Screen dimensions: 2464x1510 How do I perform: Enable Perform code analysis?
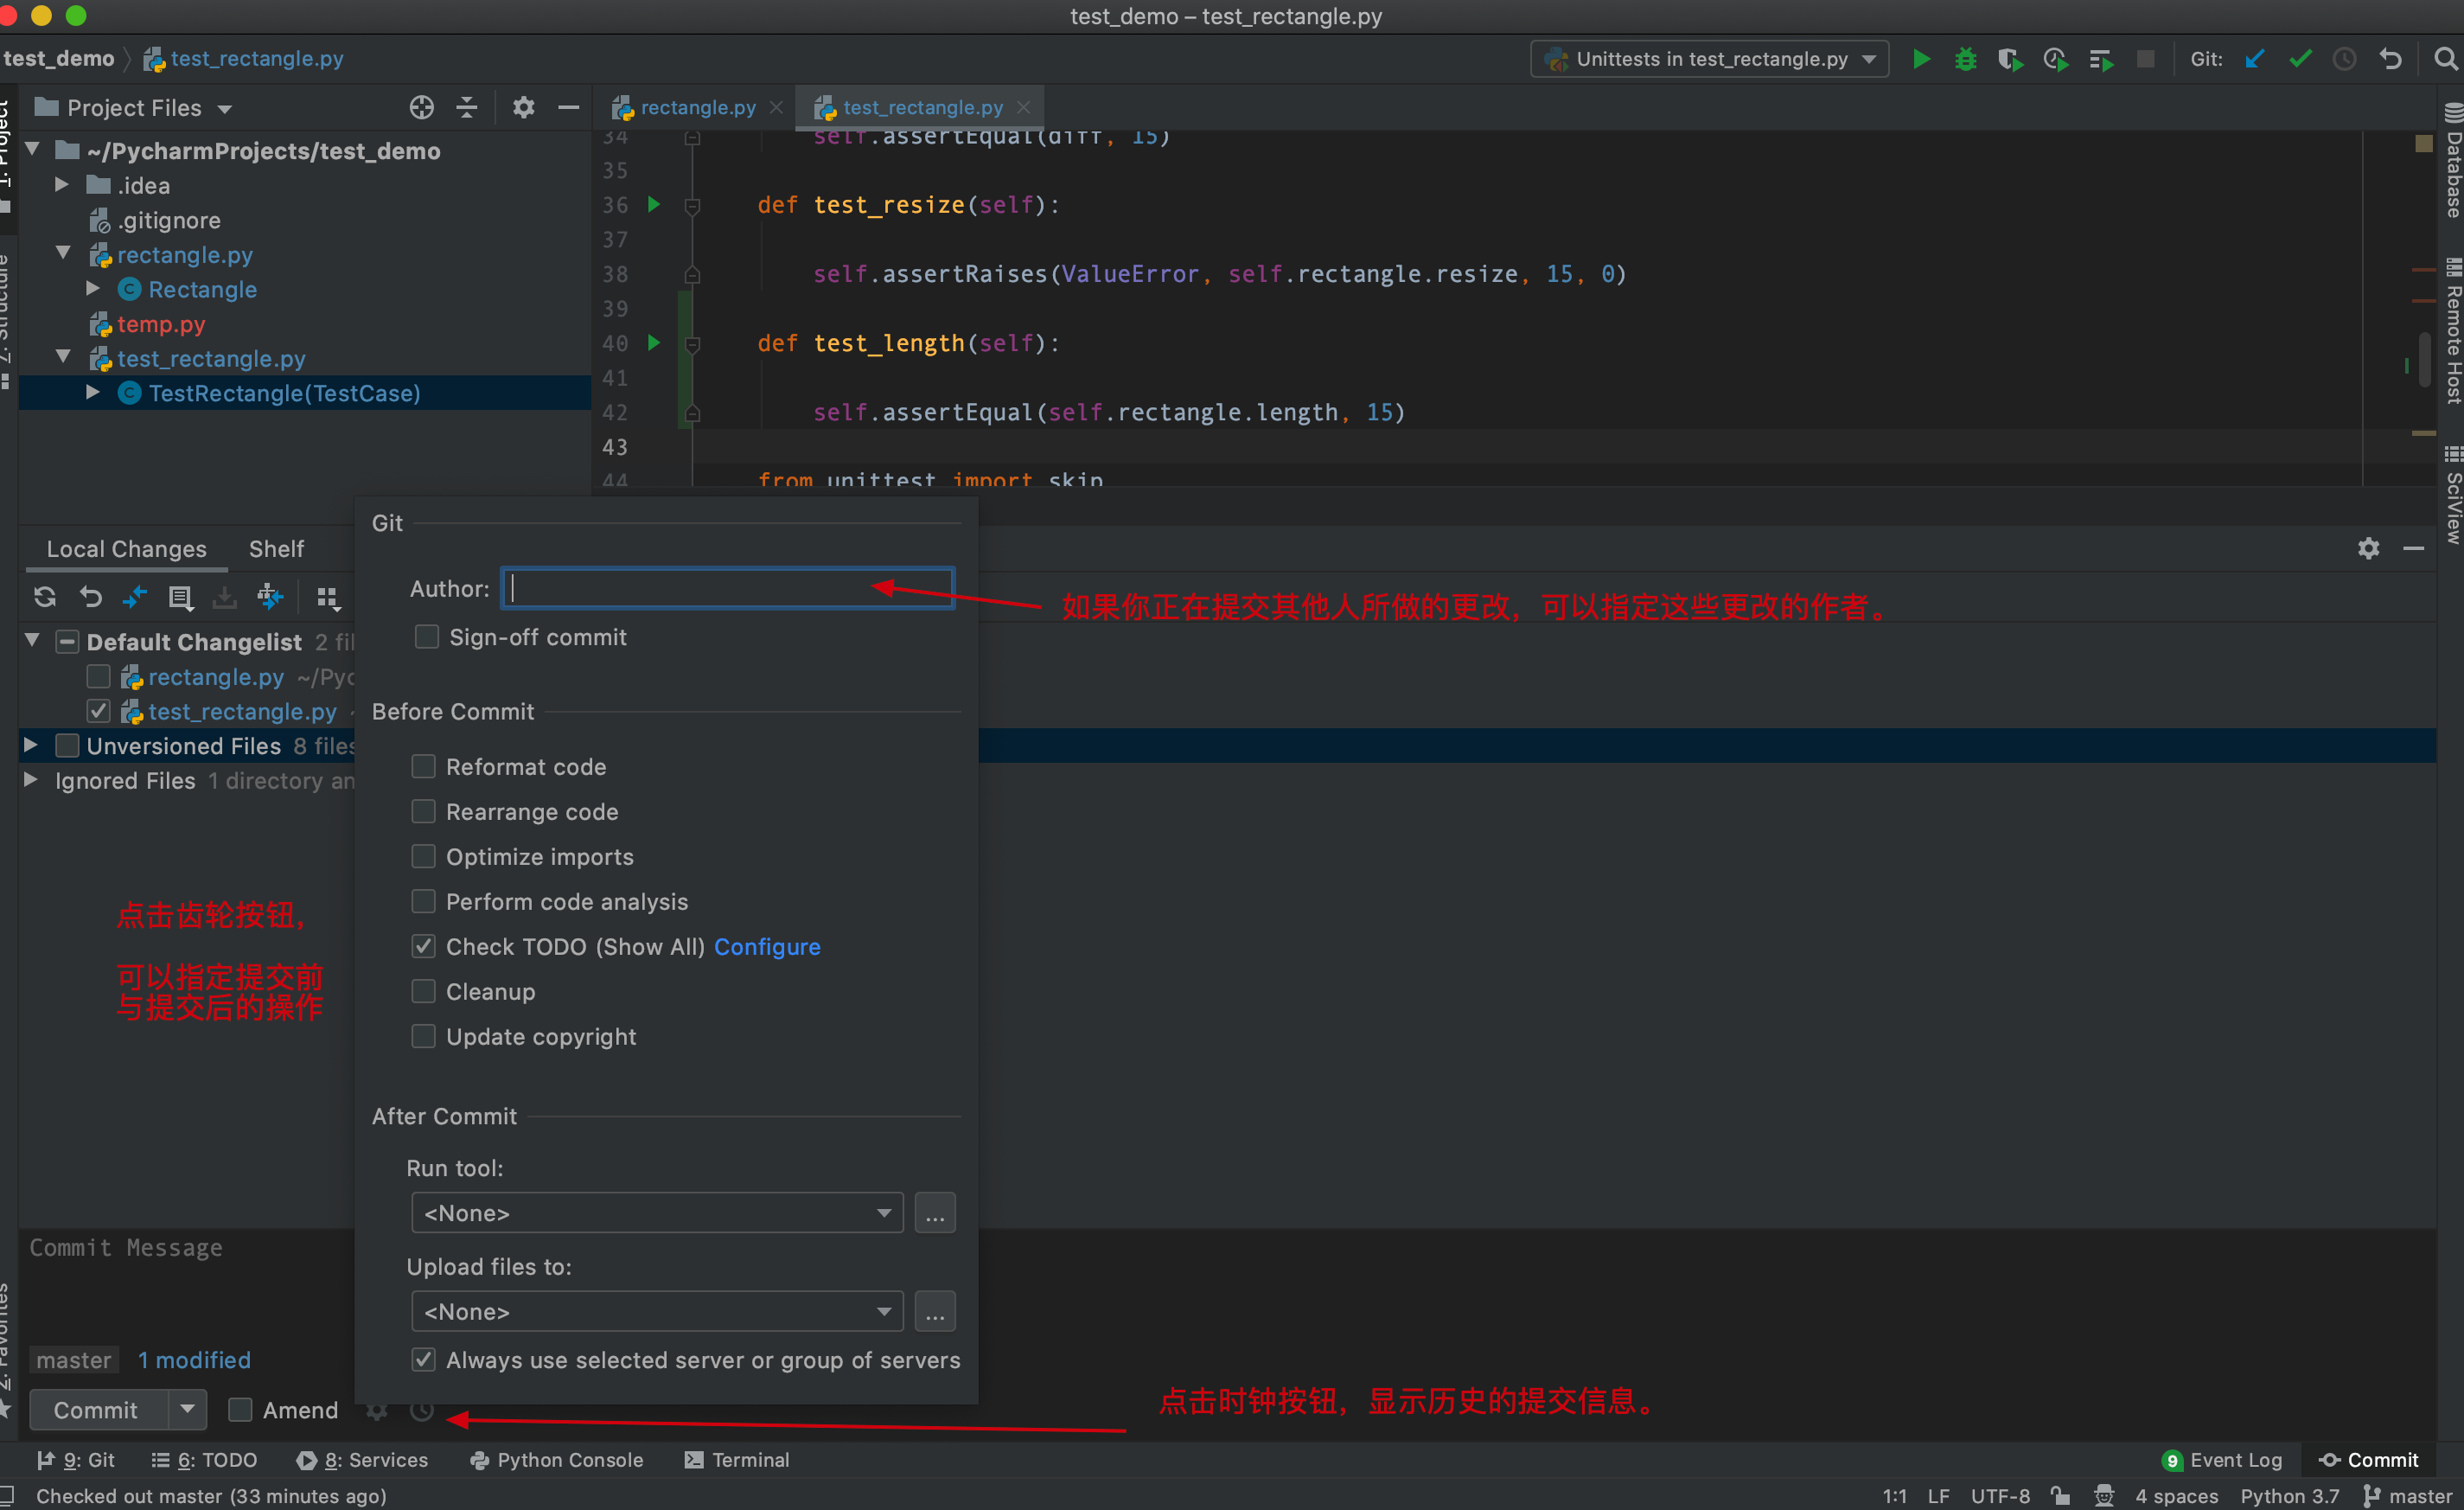click(x=424, y=901)
